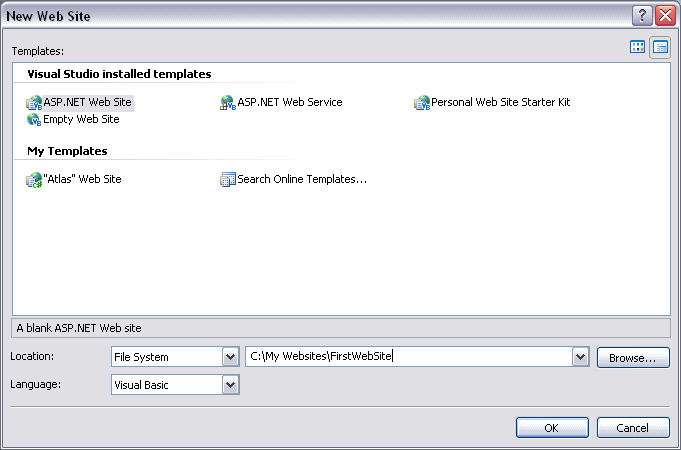Switch to large icons view
Viewport: 681px width, 450px height.
pyautogui.click(x=637, y=47)
